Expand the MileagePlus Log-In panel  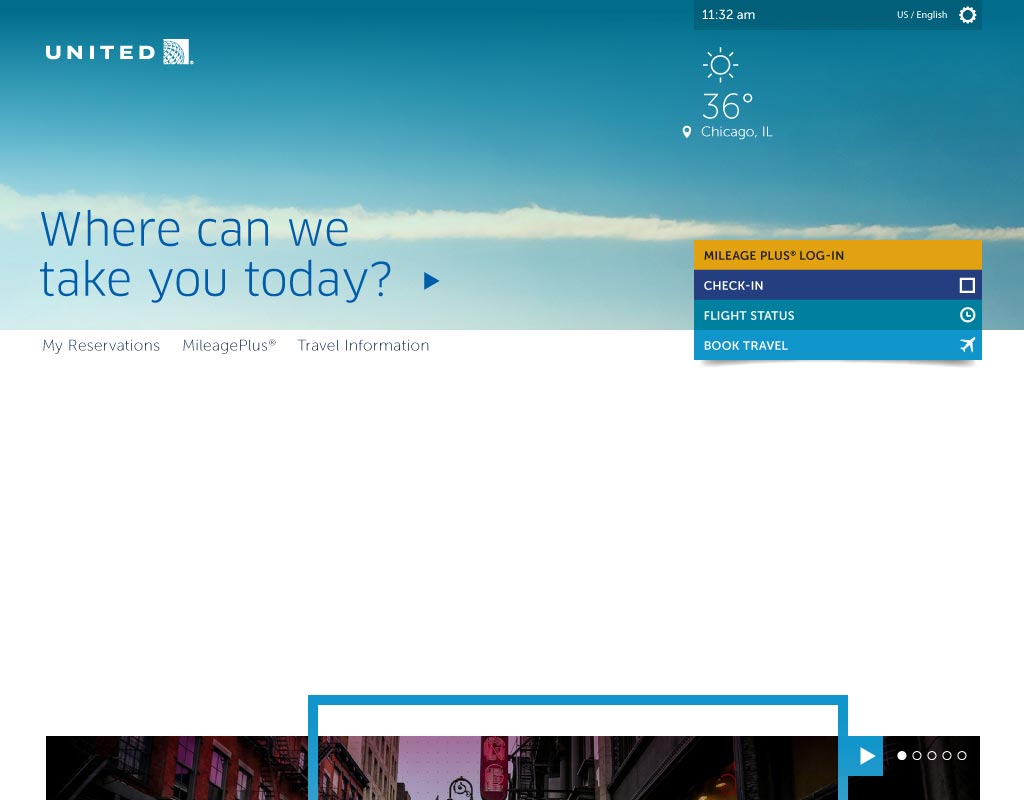pos(837,255)
